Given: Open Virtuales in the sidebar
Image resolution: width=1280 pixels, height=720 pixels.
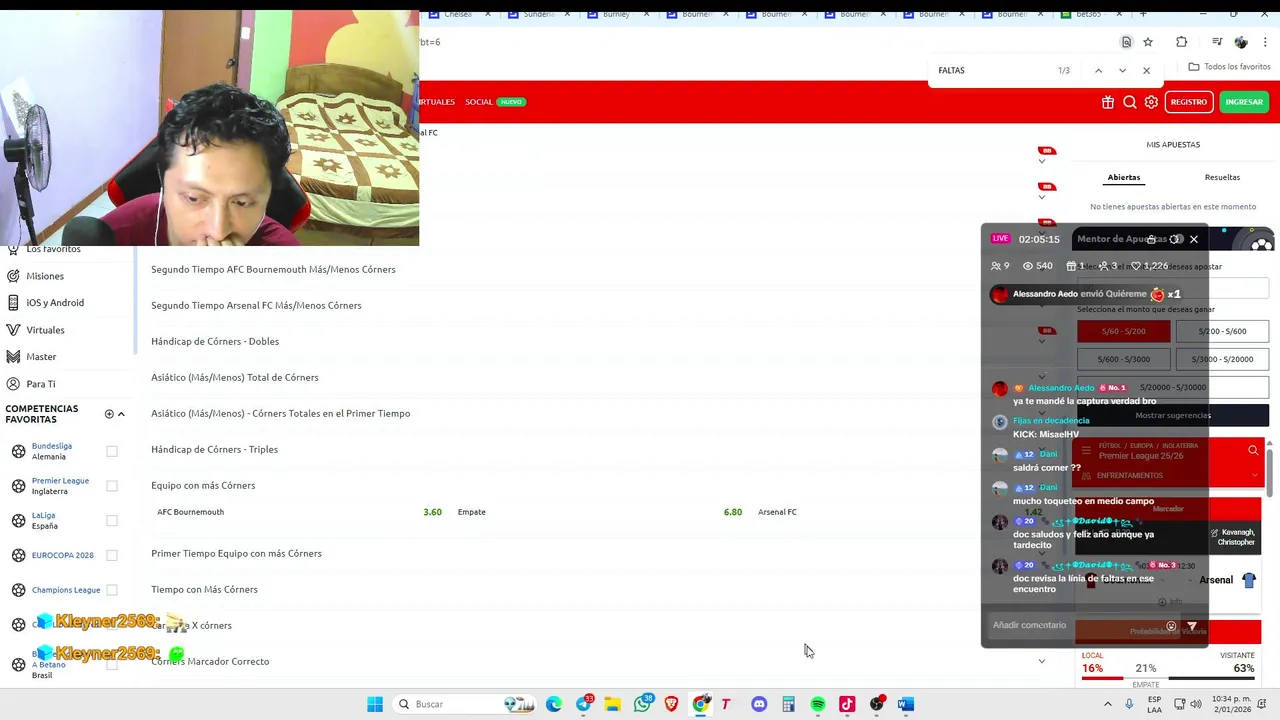Looking at the screenshot, I should pyautogui.click(x=45, y=330).
